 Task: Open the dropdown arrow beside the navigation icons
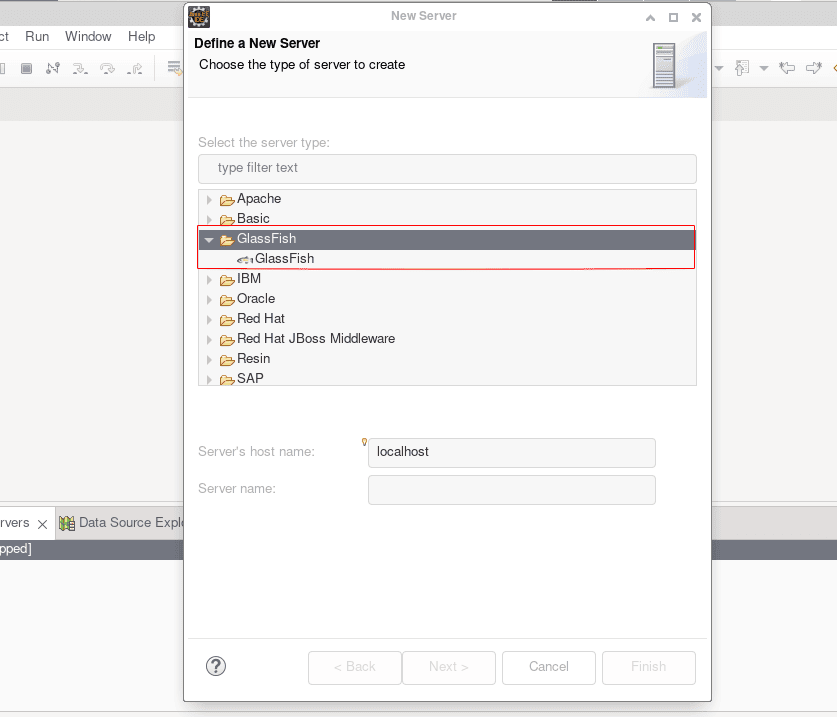point(764,68)
